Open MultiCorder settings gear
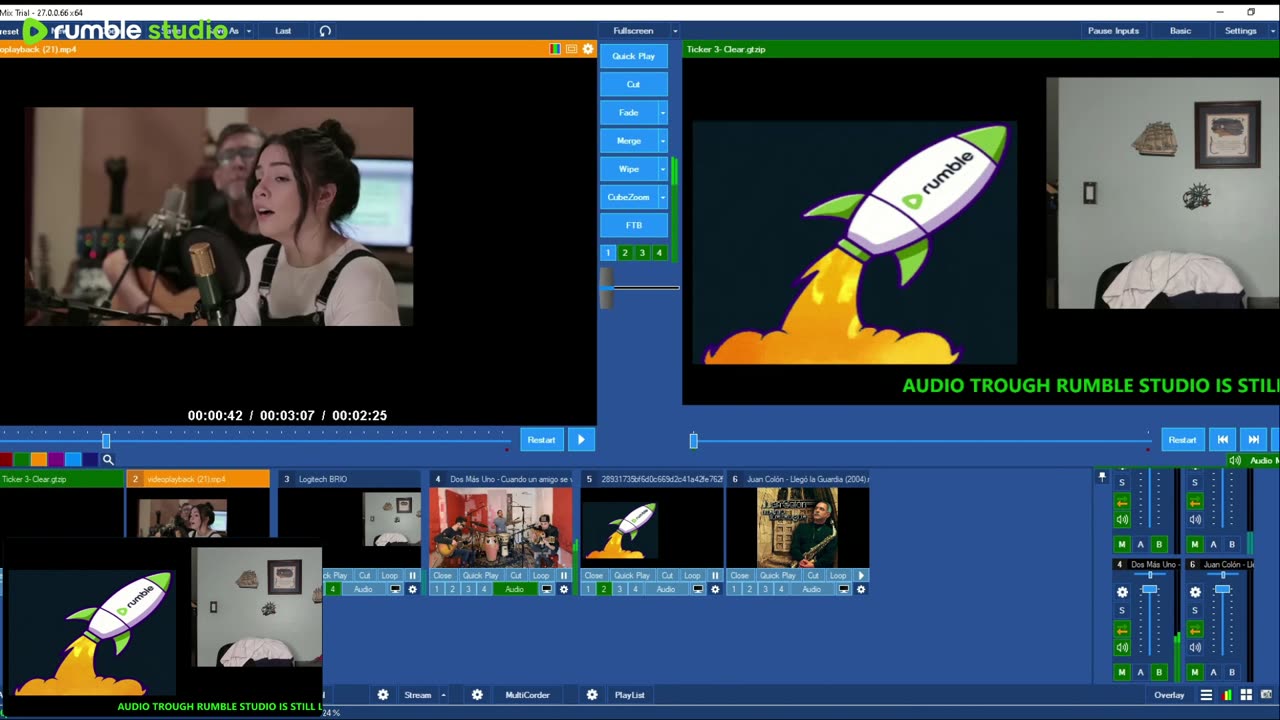1280x720 pixels. point(477,695)
